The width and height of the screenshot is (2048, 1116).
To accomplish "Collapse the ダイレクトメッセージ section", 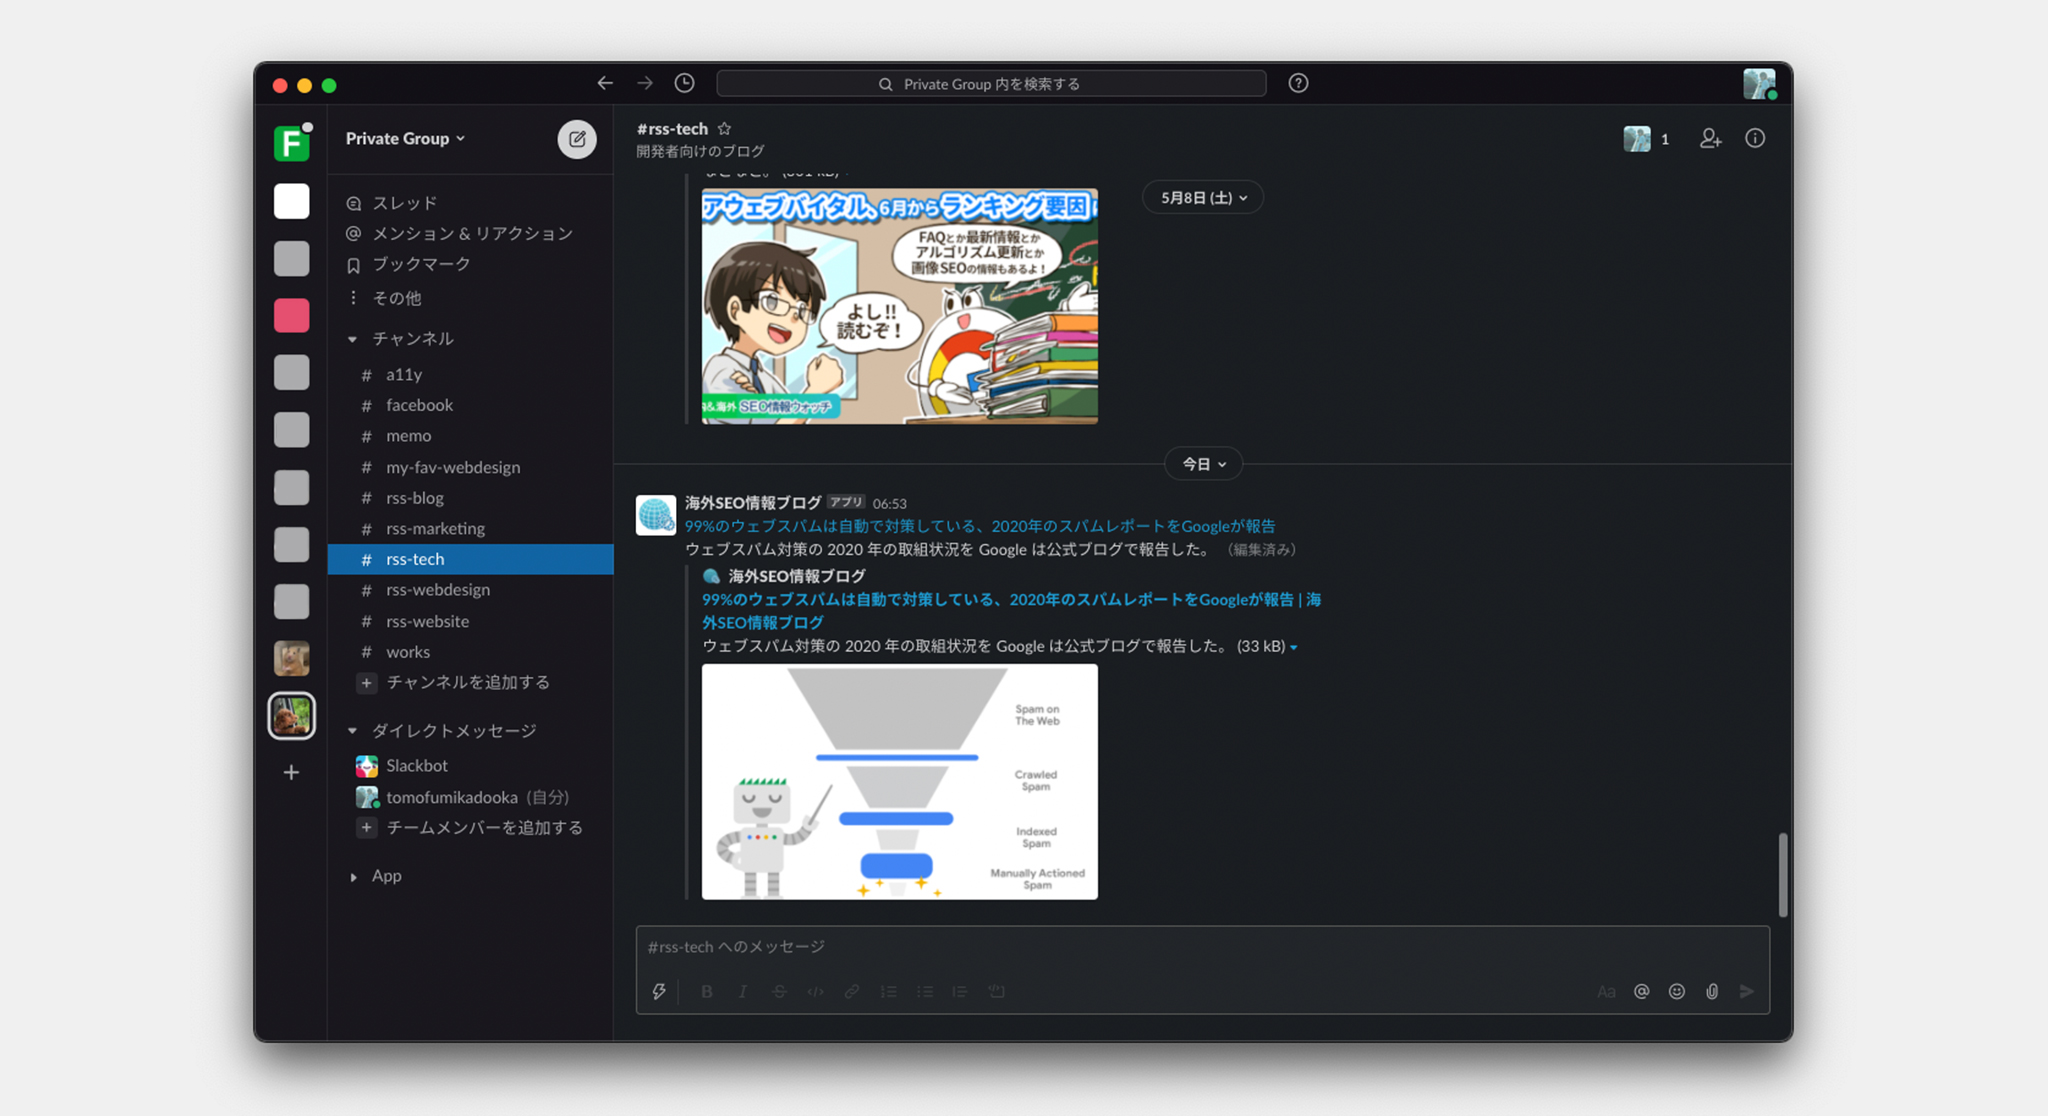I will point(352,731).
